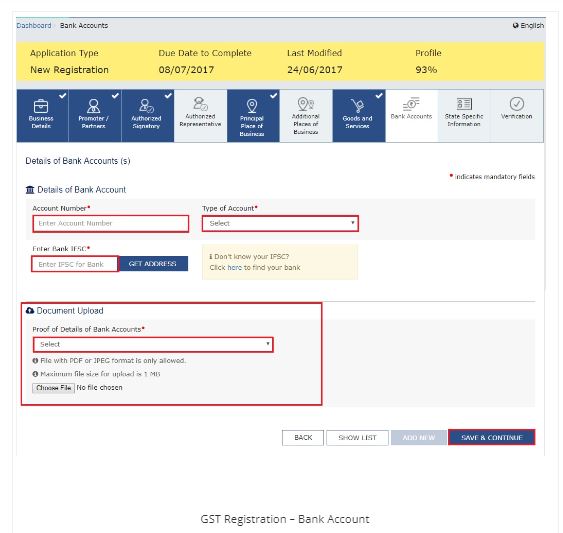Go to Dashboard breadcrumb link

(x=34, y=26)
